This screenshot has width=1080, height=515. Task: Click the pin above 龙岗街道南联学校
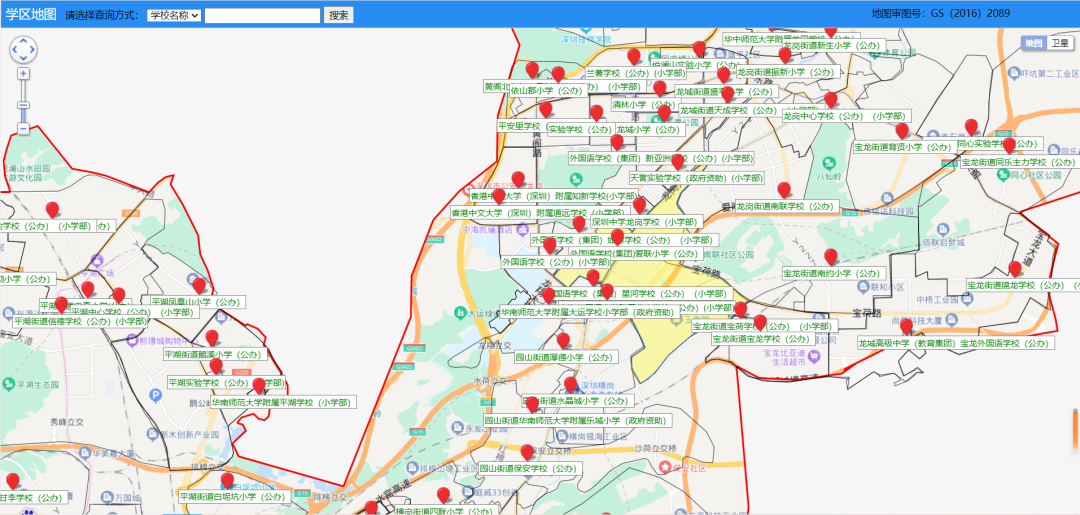(784, 190)
